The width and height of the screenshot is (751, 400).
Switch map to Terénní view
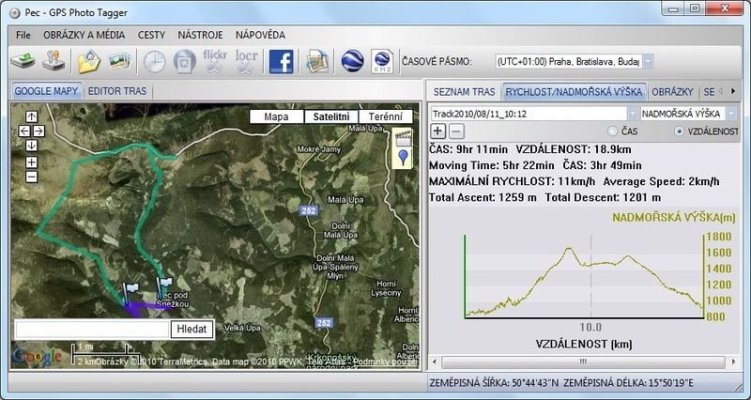(385, 116)
